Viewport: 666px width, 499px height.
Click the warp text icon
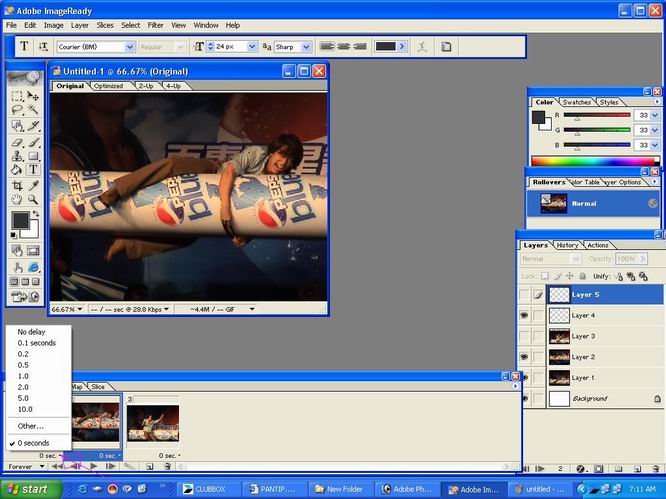[x=422, y=47]
